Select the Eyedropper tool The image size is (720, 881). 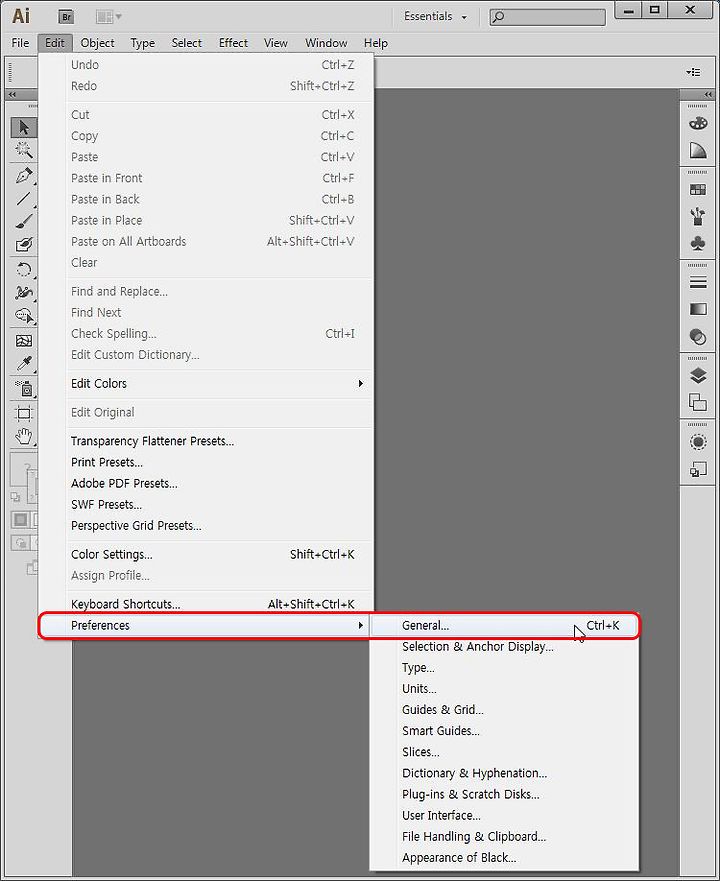click(24, 364)
